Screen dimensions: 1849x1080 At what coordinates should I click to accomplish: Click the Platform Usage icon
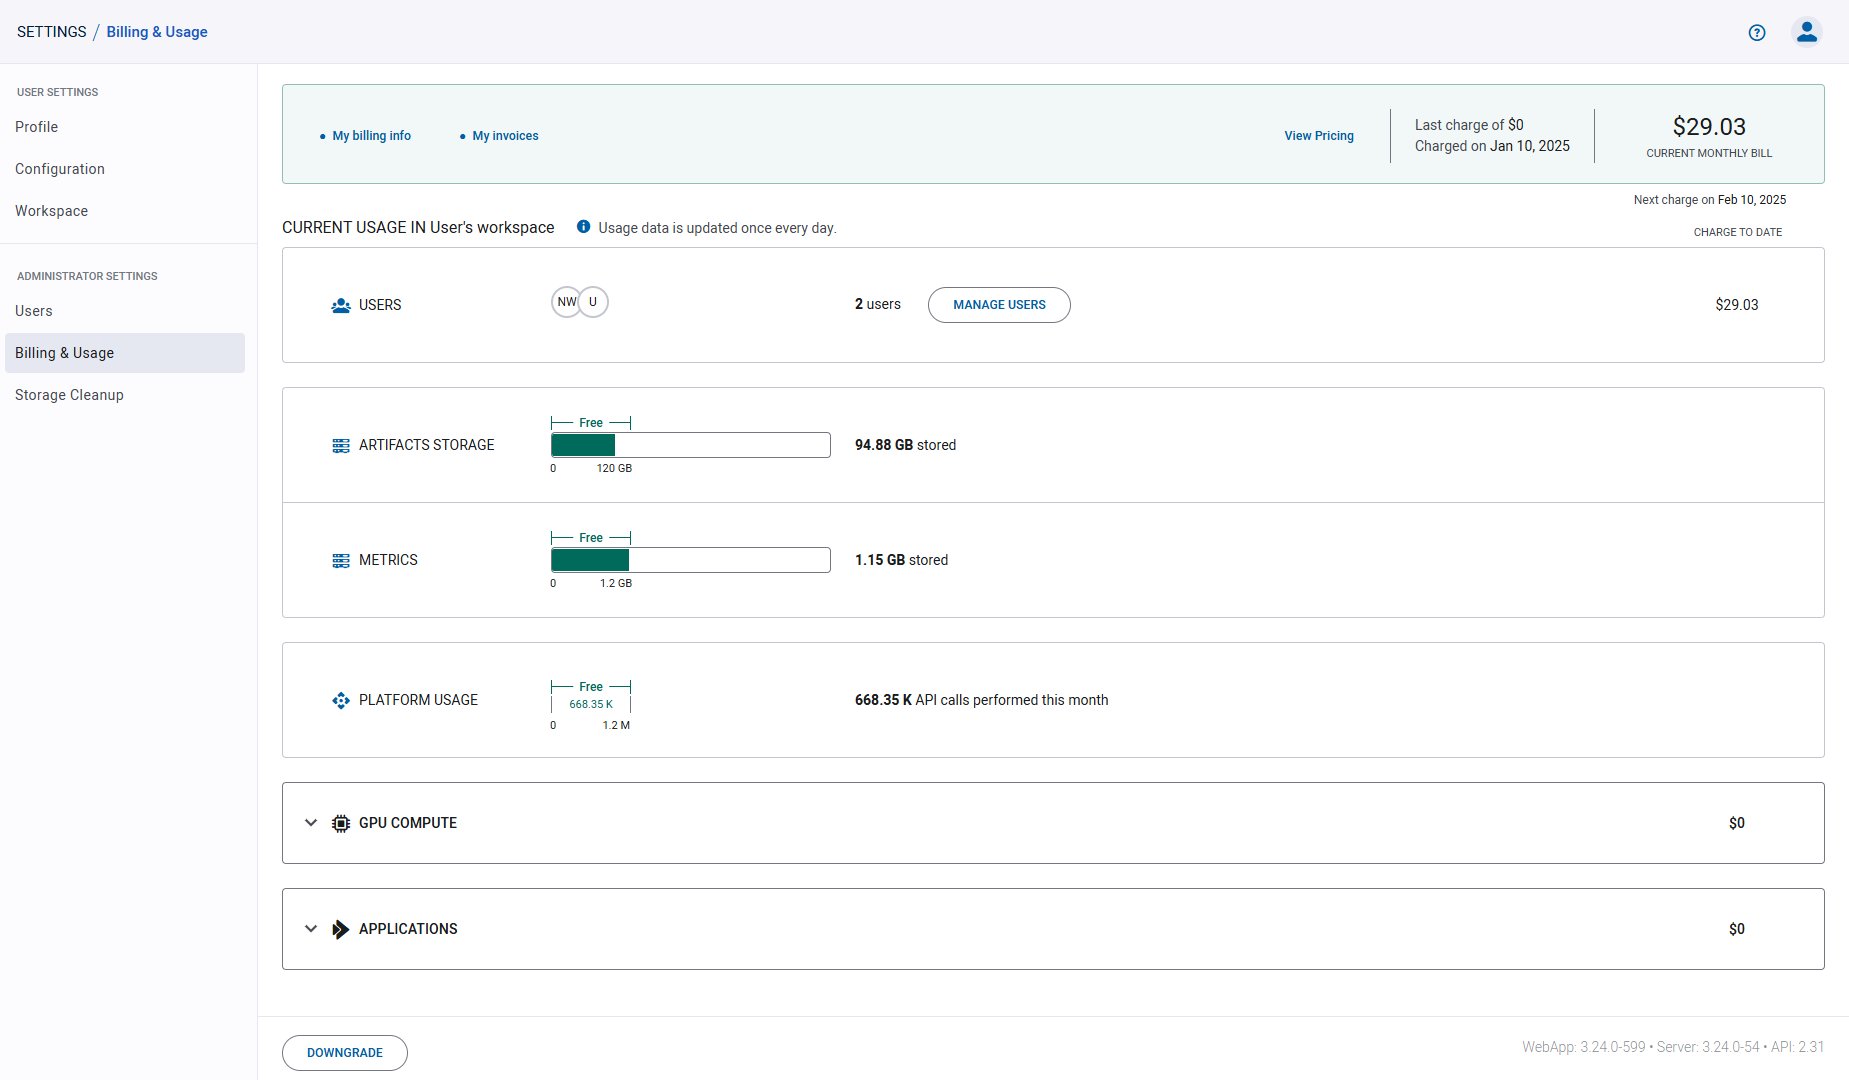[340, 700]
